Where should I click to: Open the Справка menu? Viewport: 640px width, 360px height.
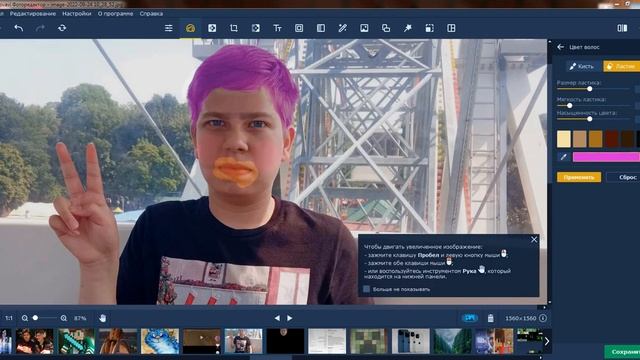[151, 13]
